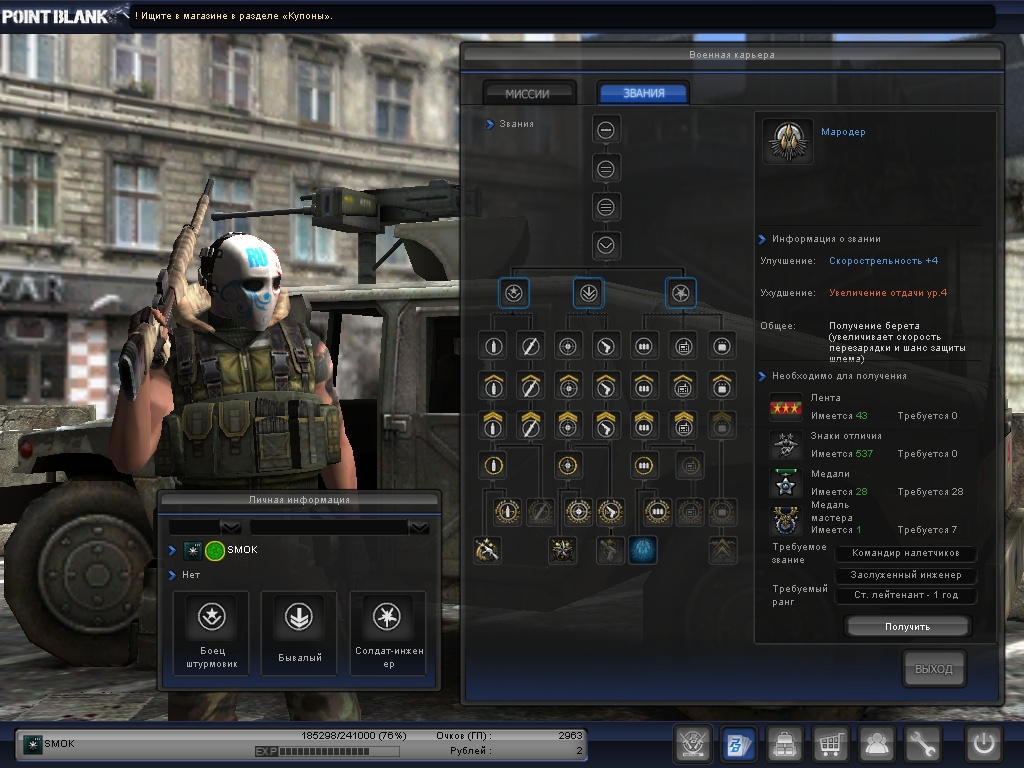The image size is (1024, 768).
Task: Open the clan emblem icon in bottom bar
Action: click(x=692, y=744)
